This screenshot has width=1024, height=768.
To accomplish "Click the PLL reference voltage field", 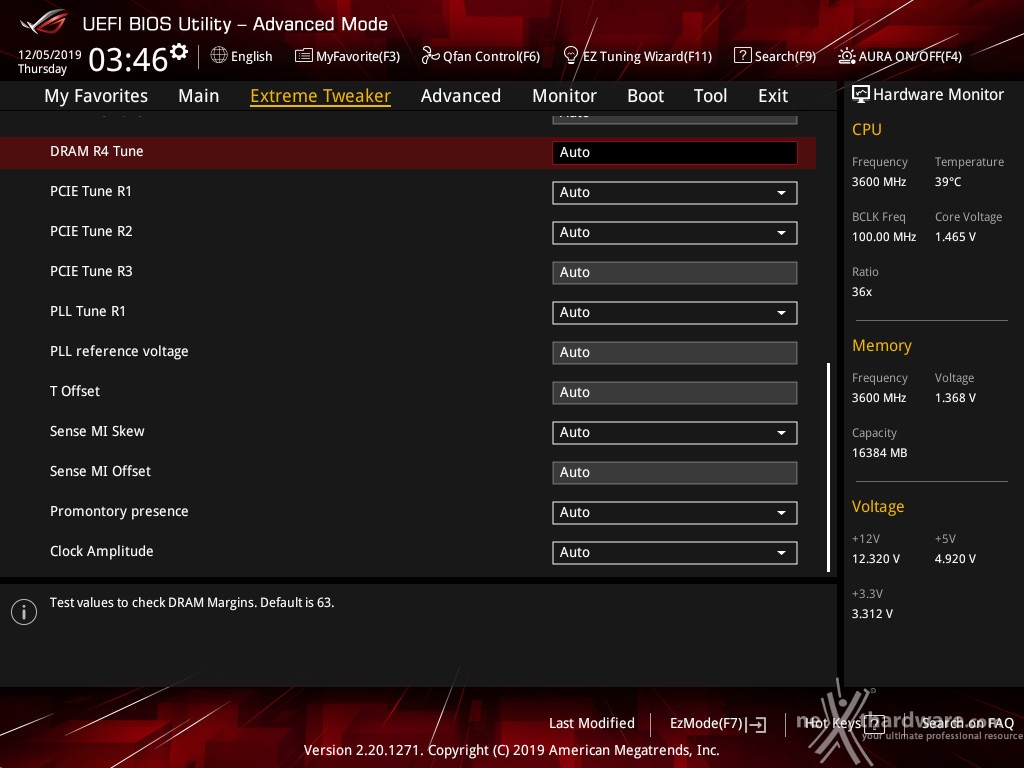I will (675, 353).
